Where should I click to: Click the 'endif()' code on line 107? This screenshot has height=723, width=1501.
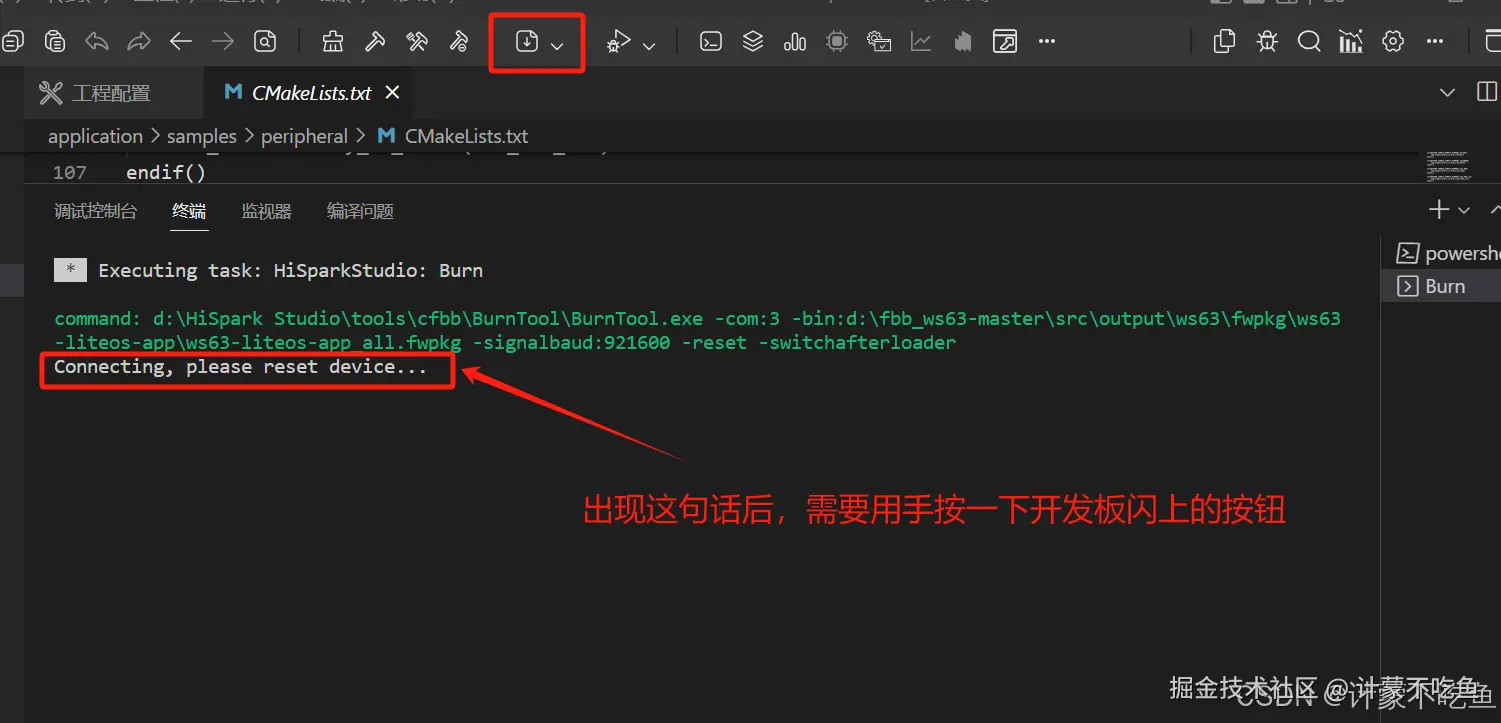click(166, 172)
